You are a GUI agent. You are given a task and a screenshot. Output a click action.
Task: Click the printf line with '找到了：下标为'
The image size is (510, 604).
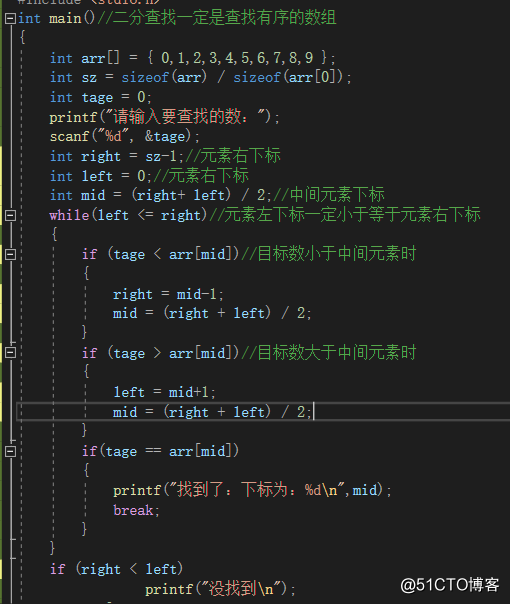tap(252, 490)
